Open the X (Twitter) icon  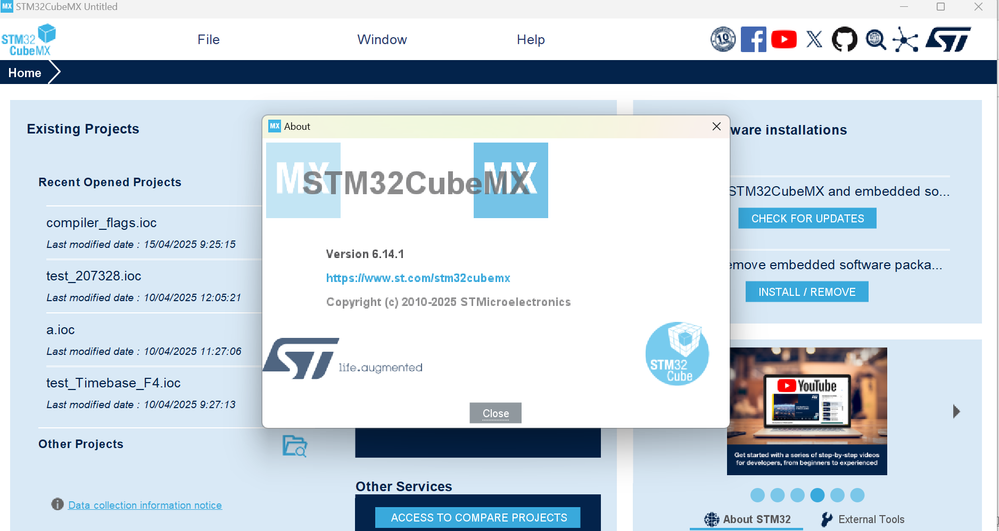pyautogui.click(x=814, y=40)
